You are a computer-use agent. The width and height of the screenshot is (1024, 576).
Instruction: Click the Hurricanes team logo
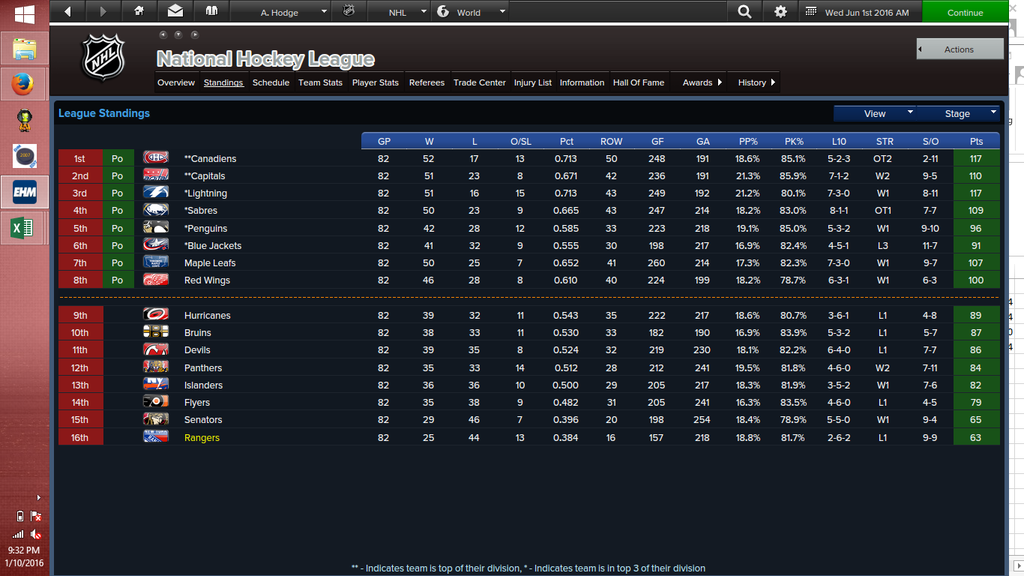click(155, 314)
